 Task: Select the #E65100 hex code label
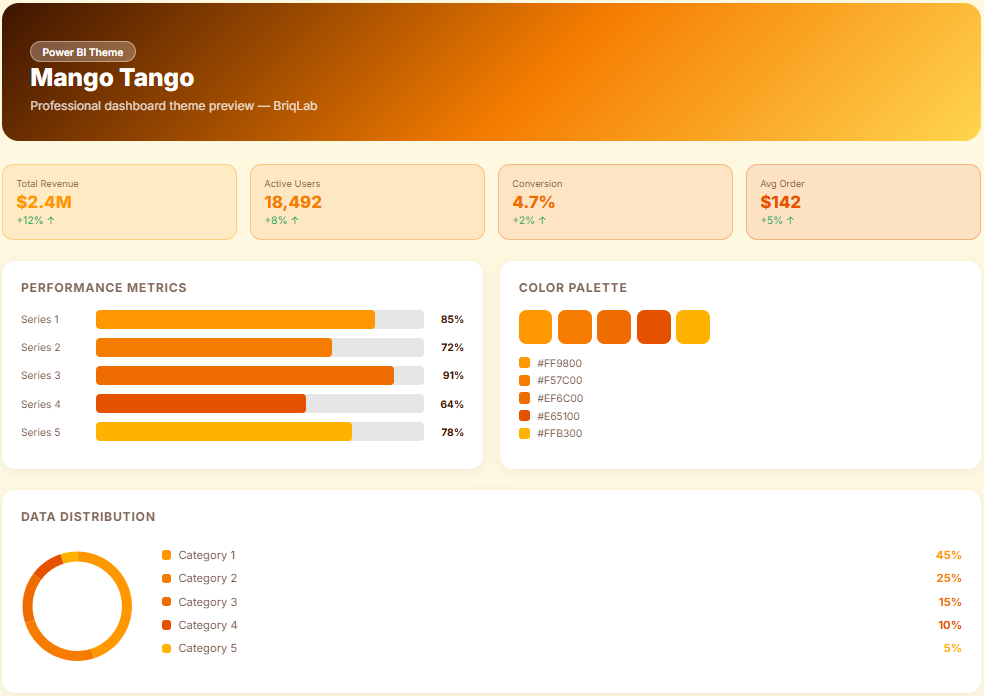[x=558, y=416]
